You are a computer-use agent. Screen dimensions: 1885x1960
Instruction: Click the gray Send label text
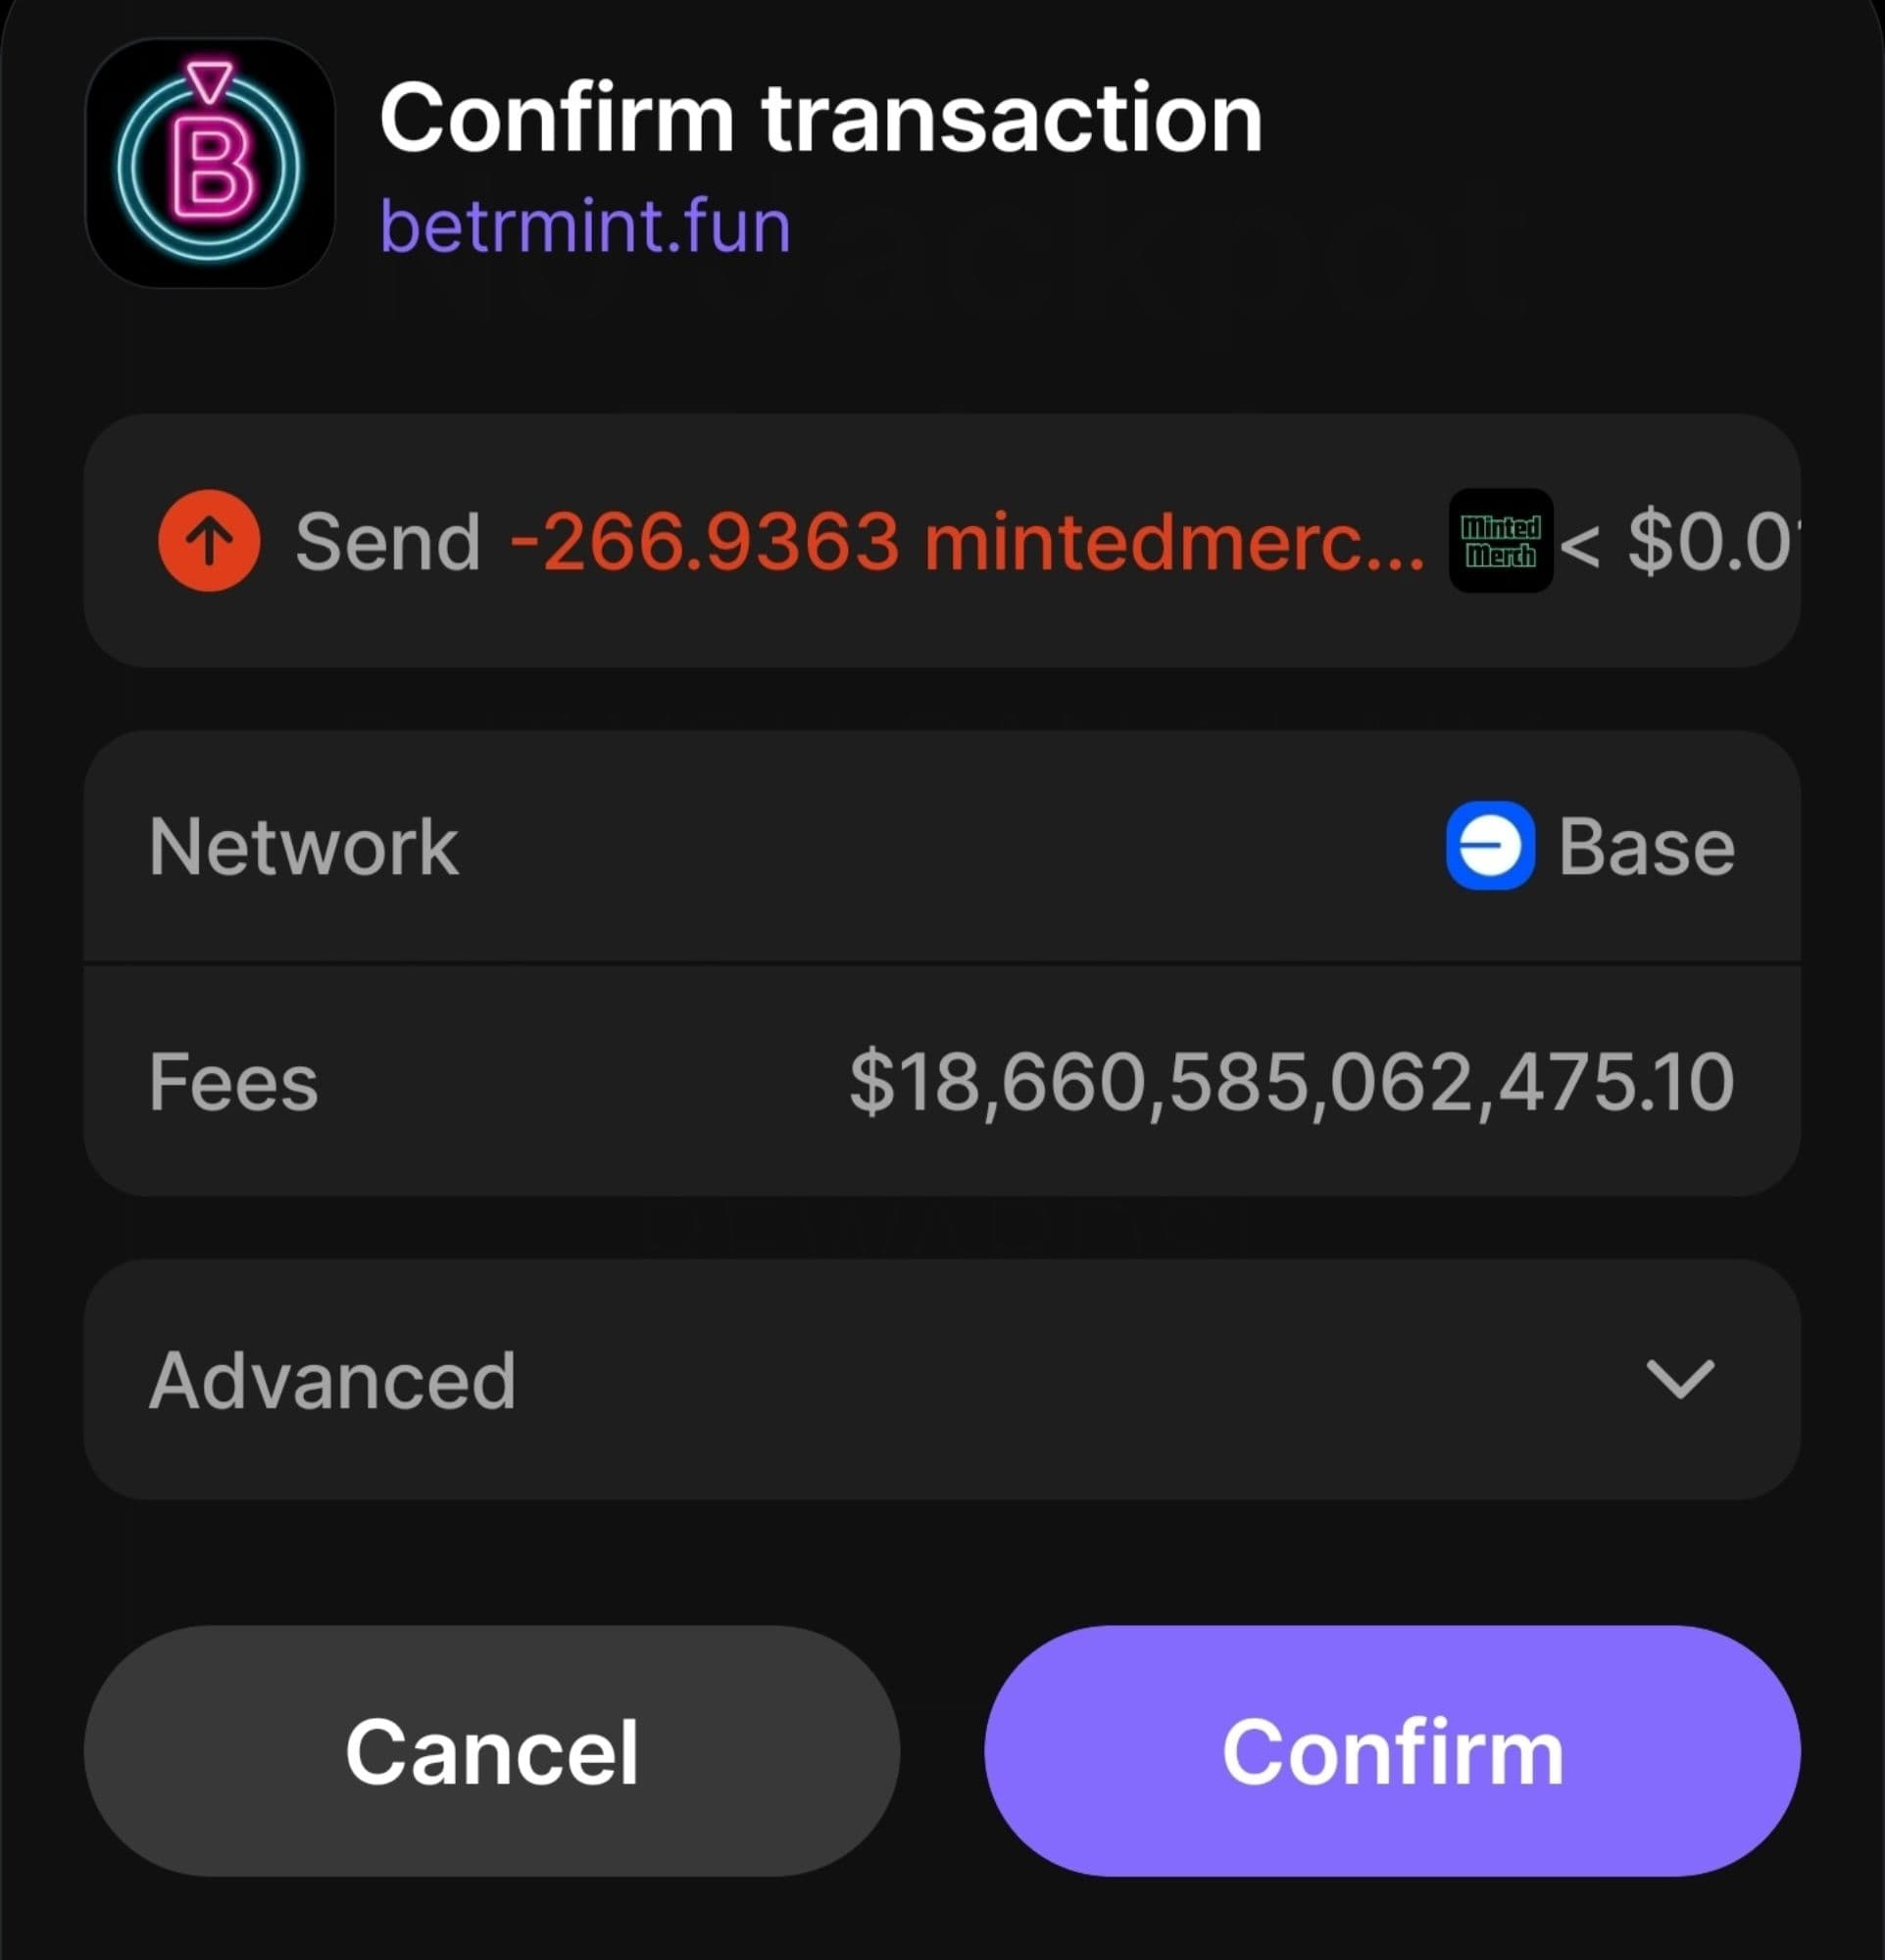coord(388,541)
